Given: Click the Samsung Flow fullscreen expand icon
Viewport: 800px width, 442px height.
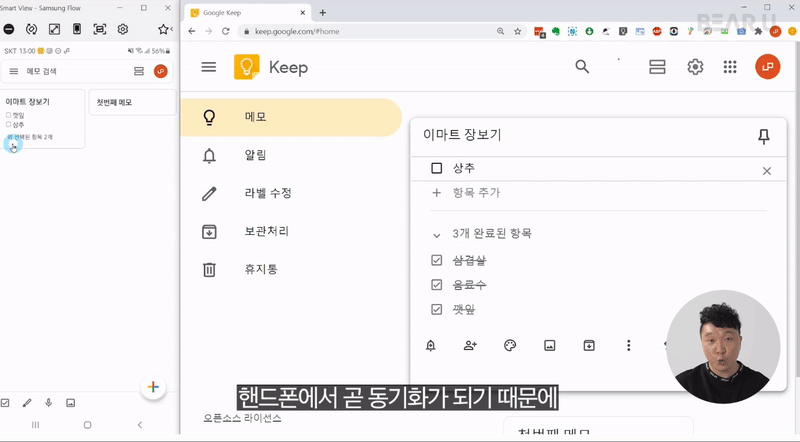Looking at the screenshot, I should [x=54, y=29].
